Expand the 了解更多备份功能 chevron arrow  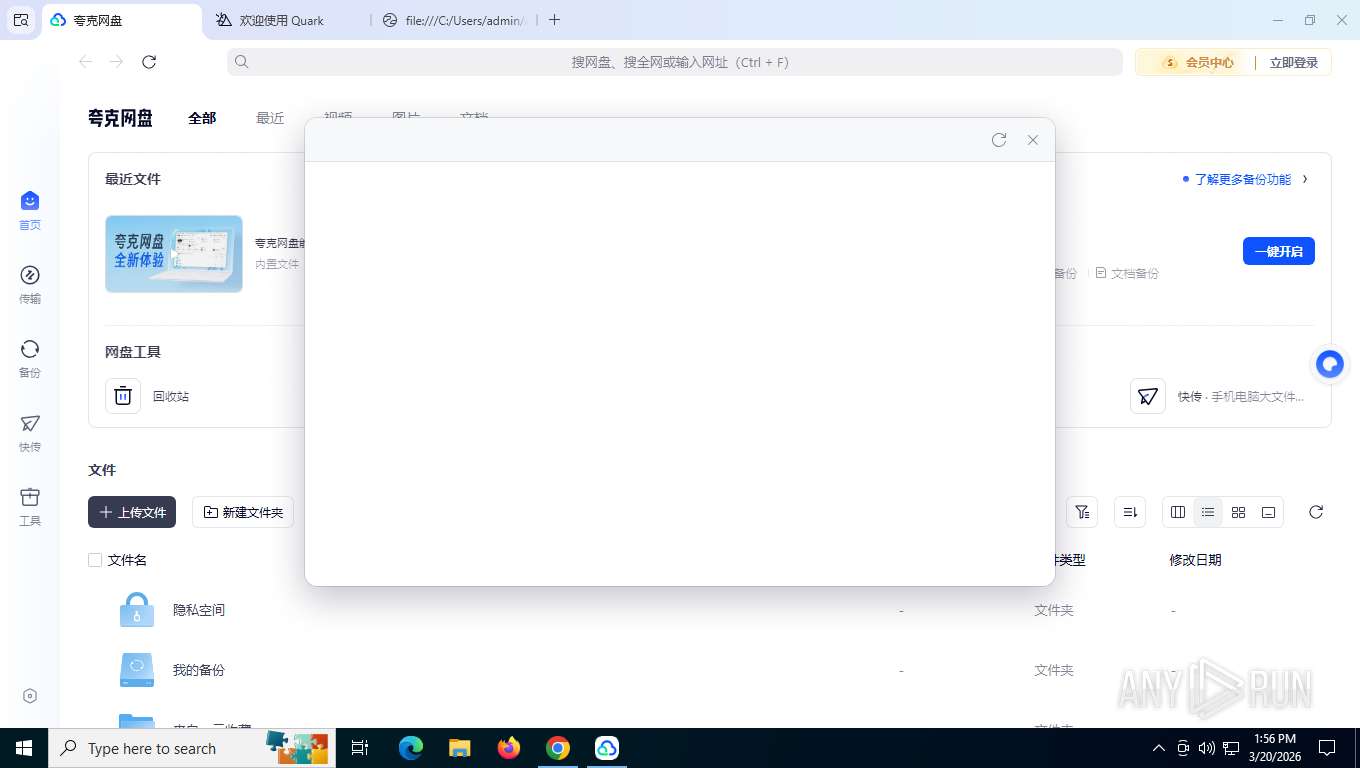1305,179
